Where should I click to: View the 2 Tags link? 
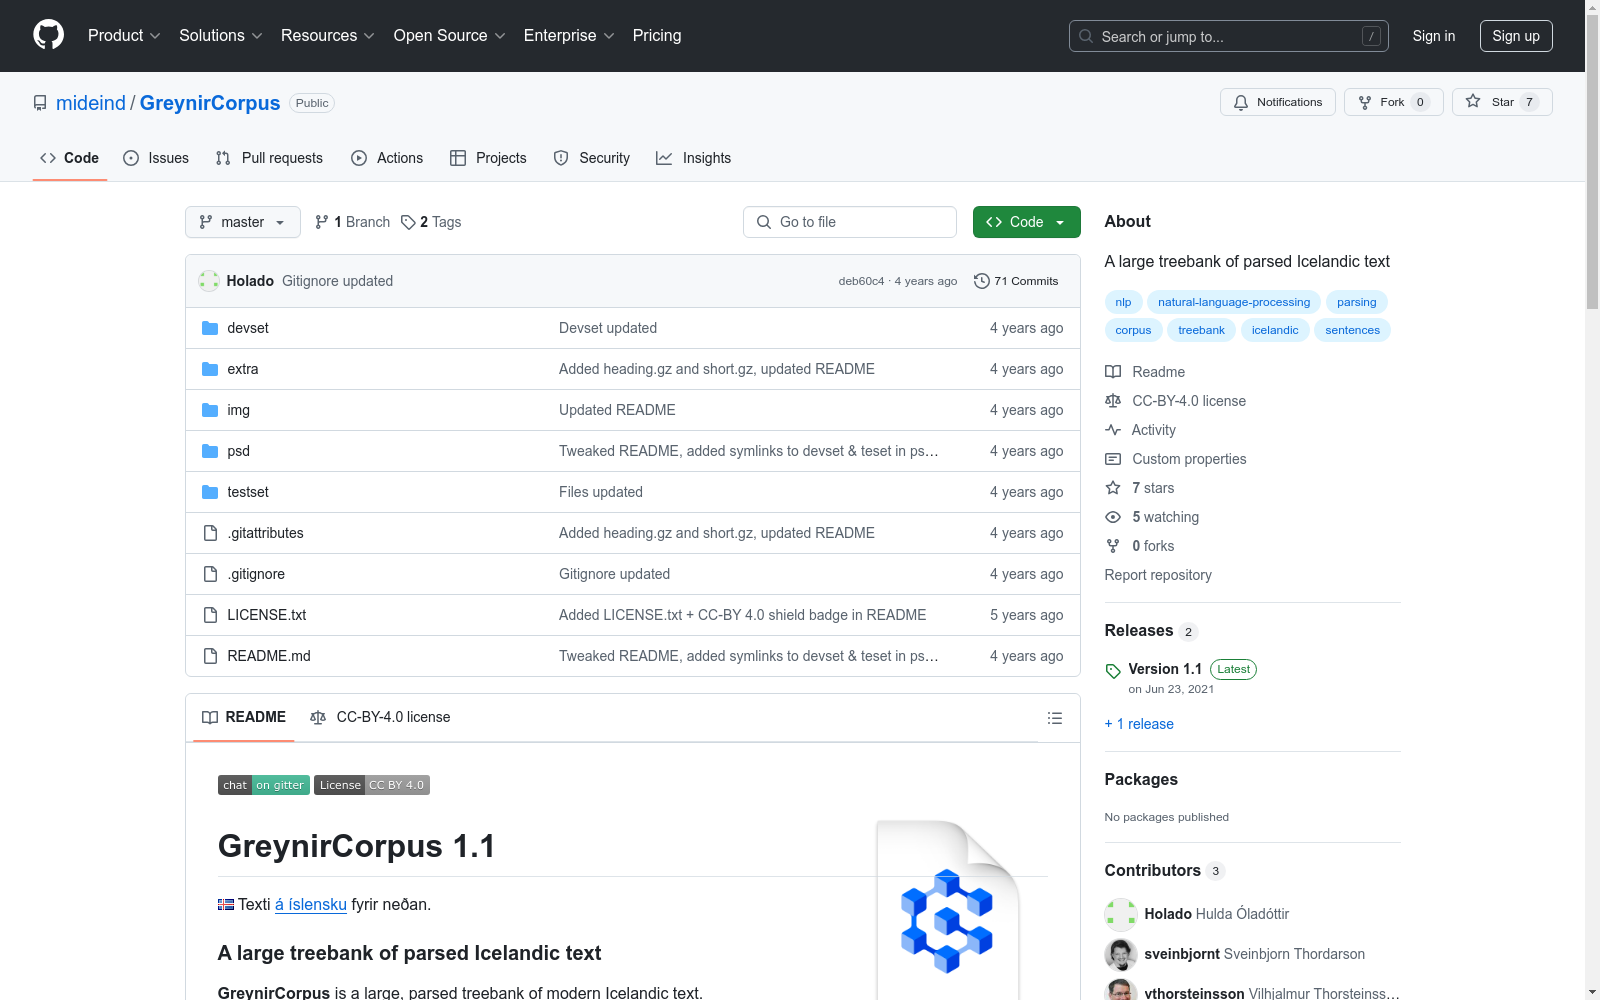[x=431, y=222]
